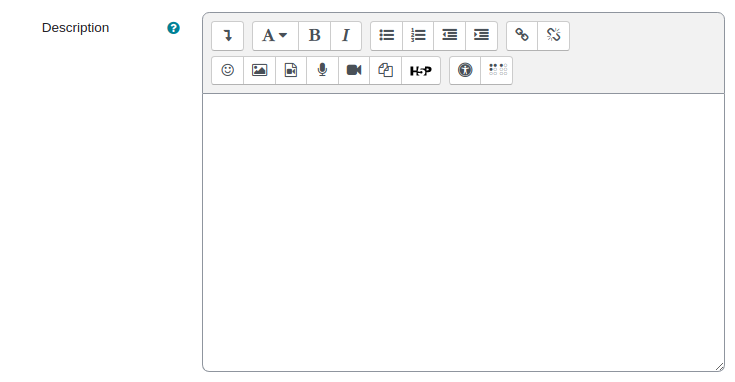This screenshot has height=382, width=735.
Task: Open the manage files dialog
Action: point(385,70)
